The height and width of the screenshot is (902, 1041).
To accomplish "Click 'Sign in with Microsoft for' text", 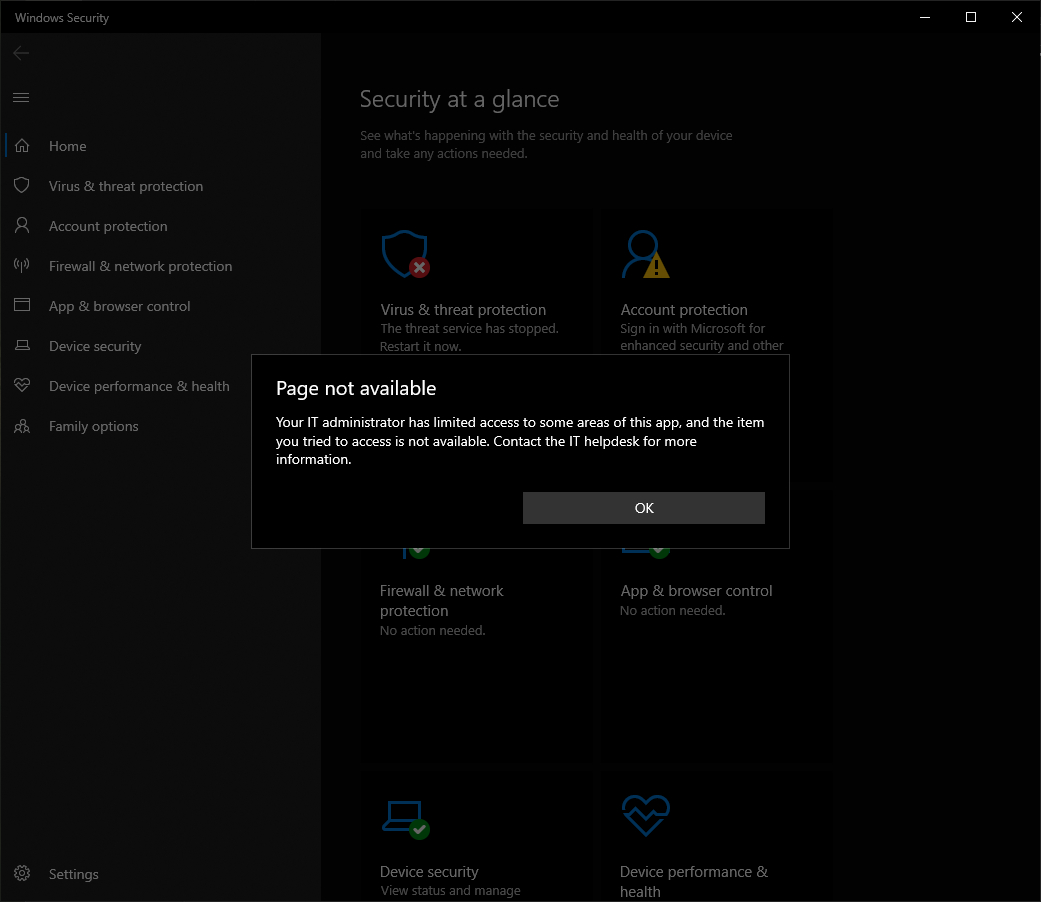I will pyautogui.click(x=692, y=329).
